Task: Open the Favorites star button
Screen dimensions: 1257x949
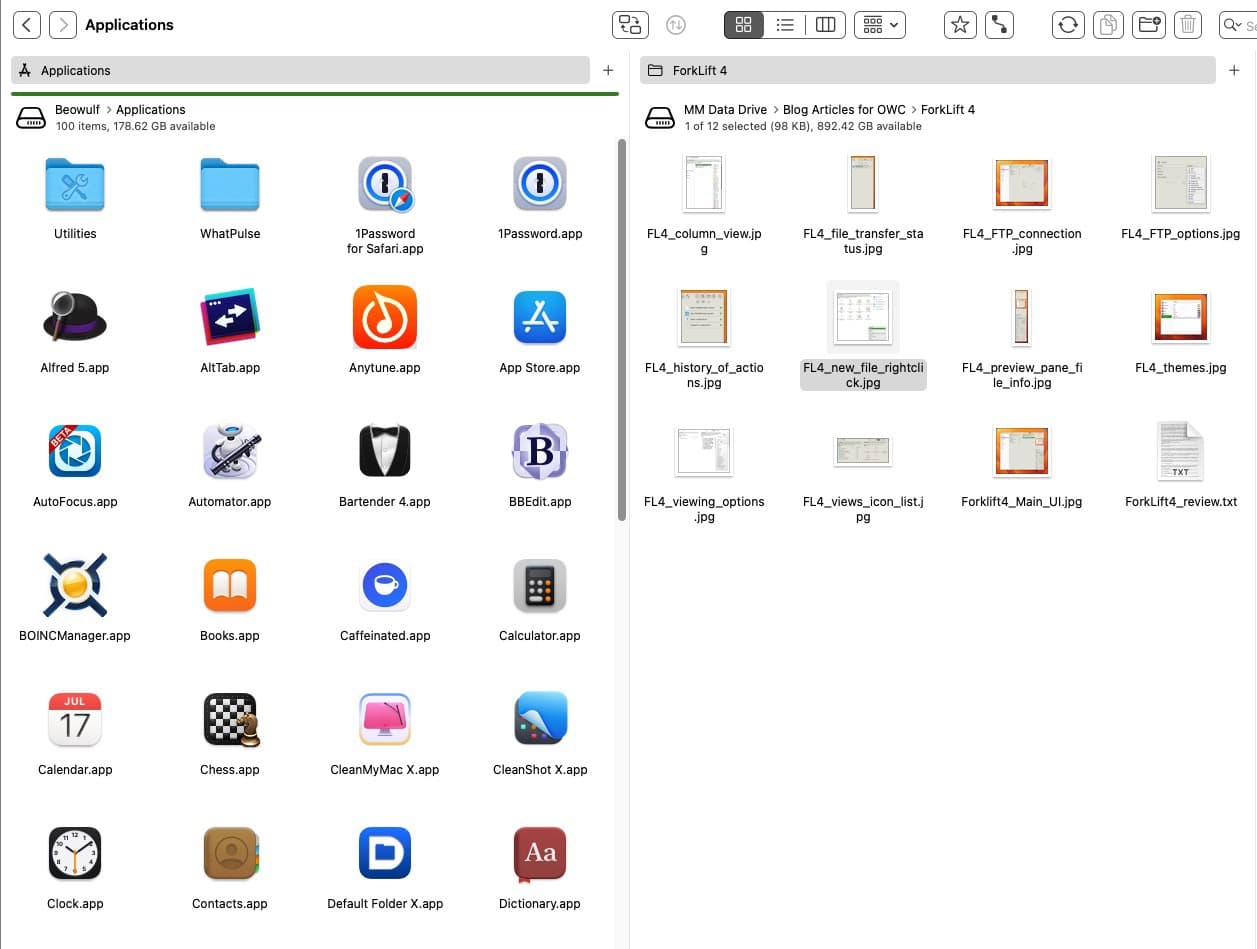Action: [960, 25]
